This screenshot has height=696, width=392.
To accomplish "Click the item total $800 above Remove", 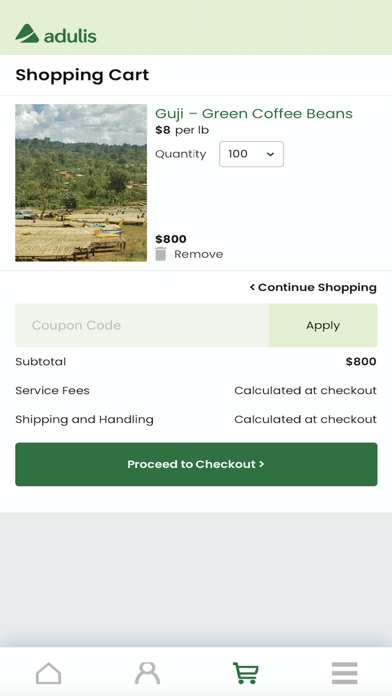I will pos(170,239).
